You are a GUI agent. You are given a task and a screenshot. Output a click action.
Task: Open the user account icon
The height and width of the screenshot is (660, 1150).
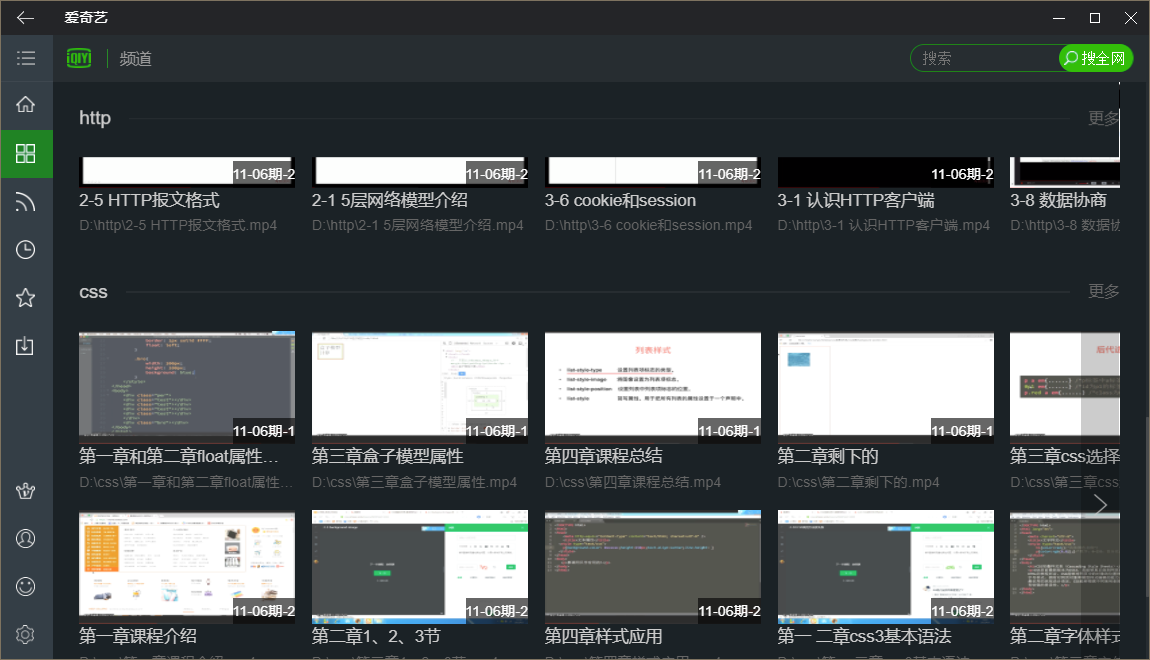[x=26, y=539]
